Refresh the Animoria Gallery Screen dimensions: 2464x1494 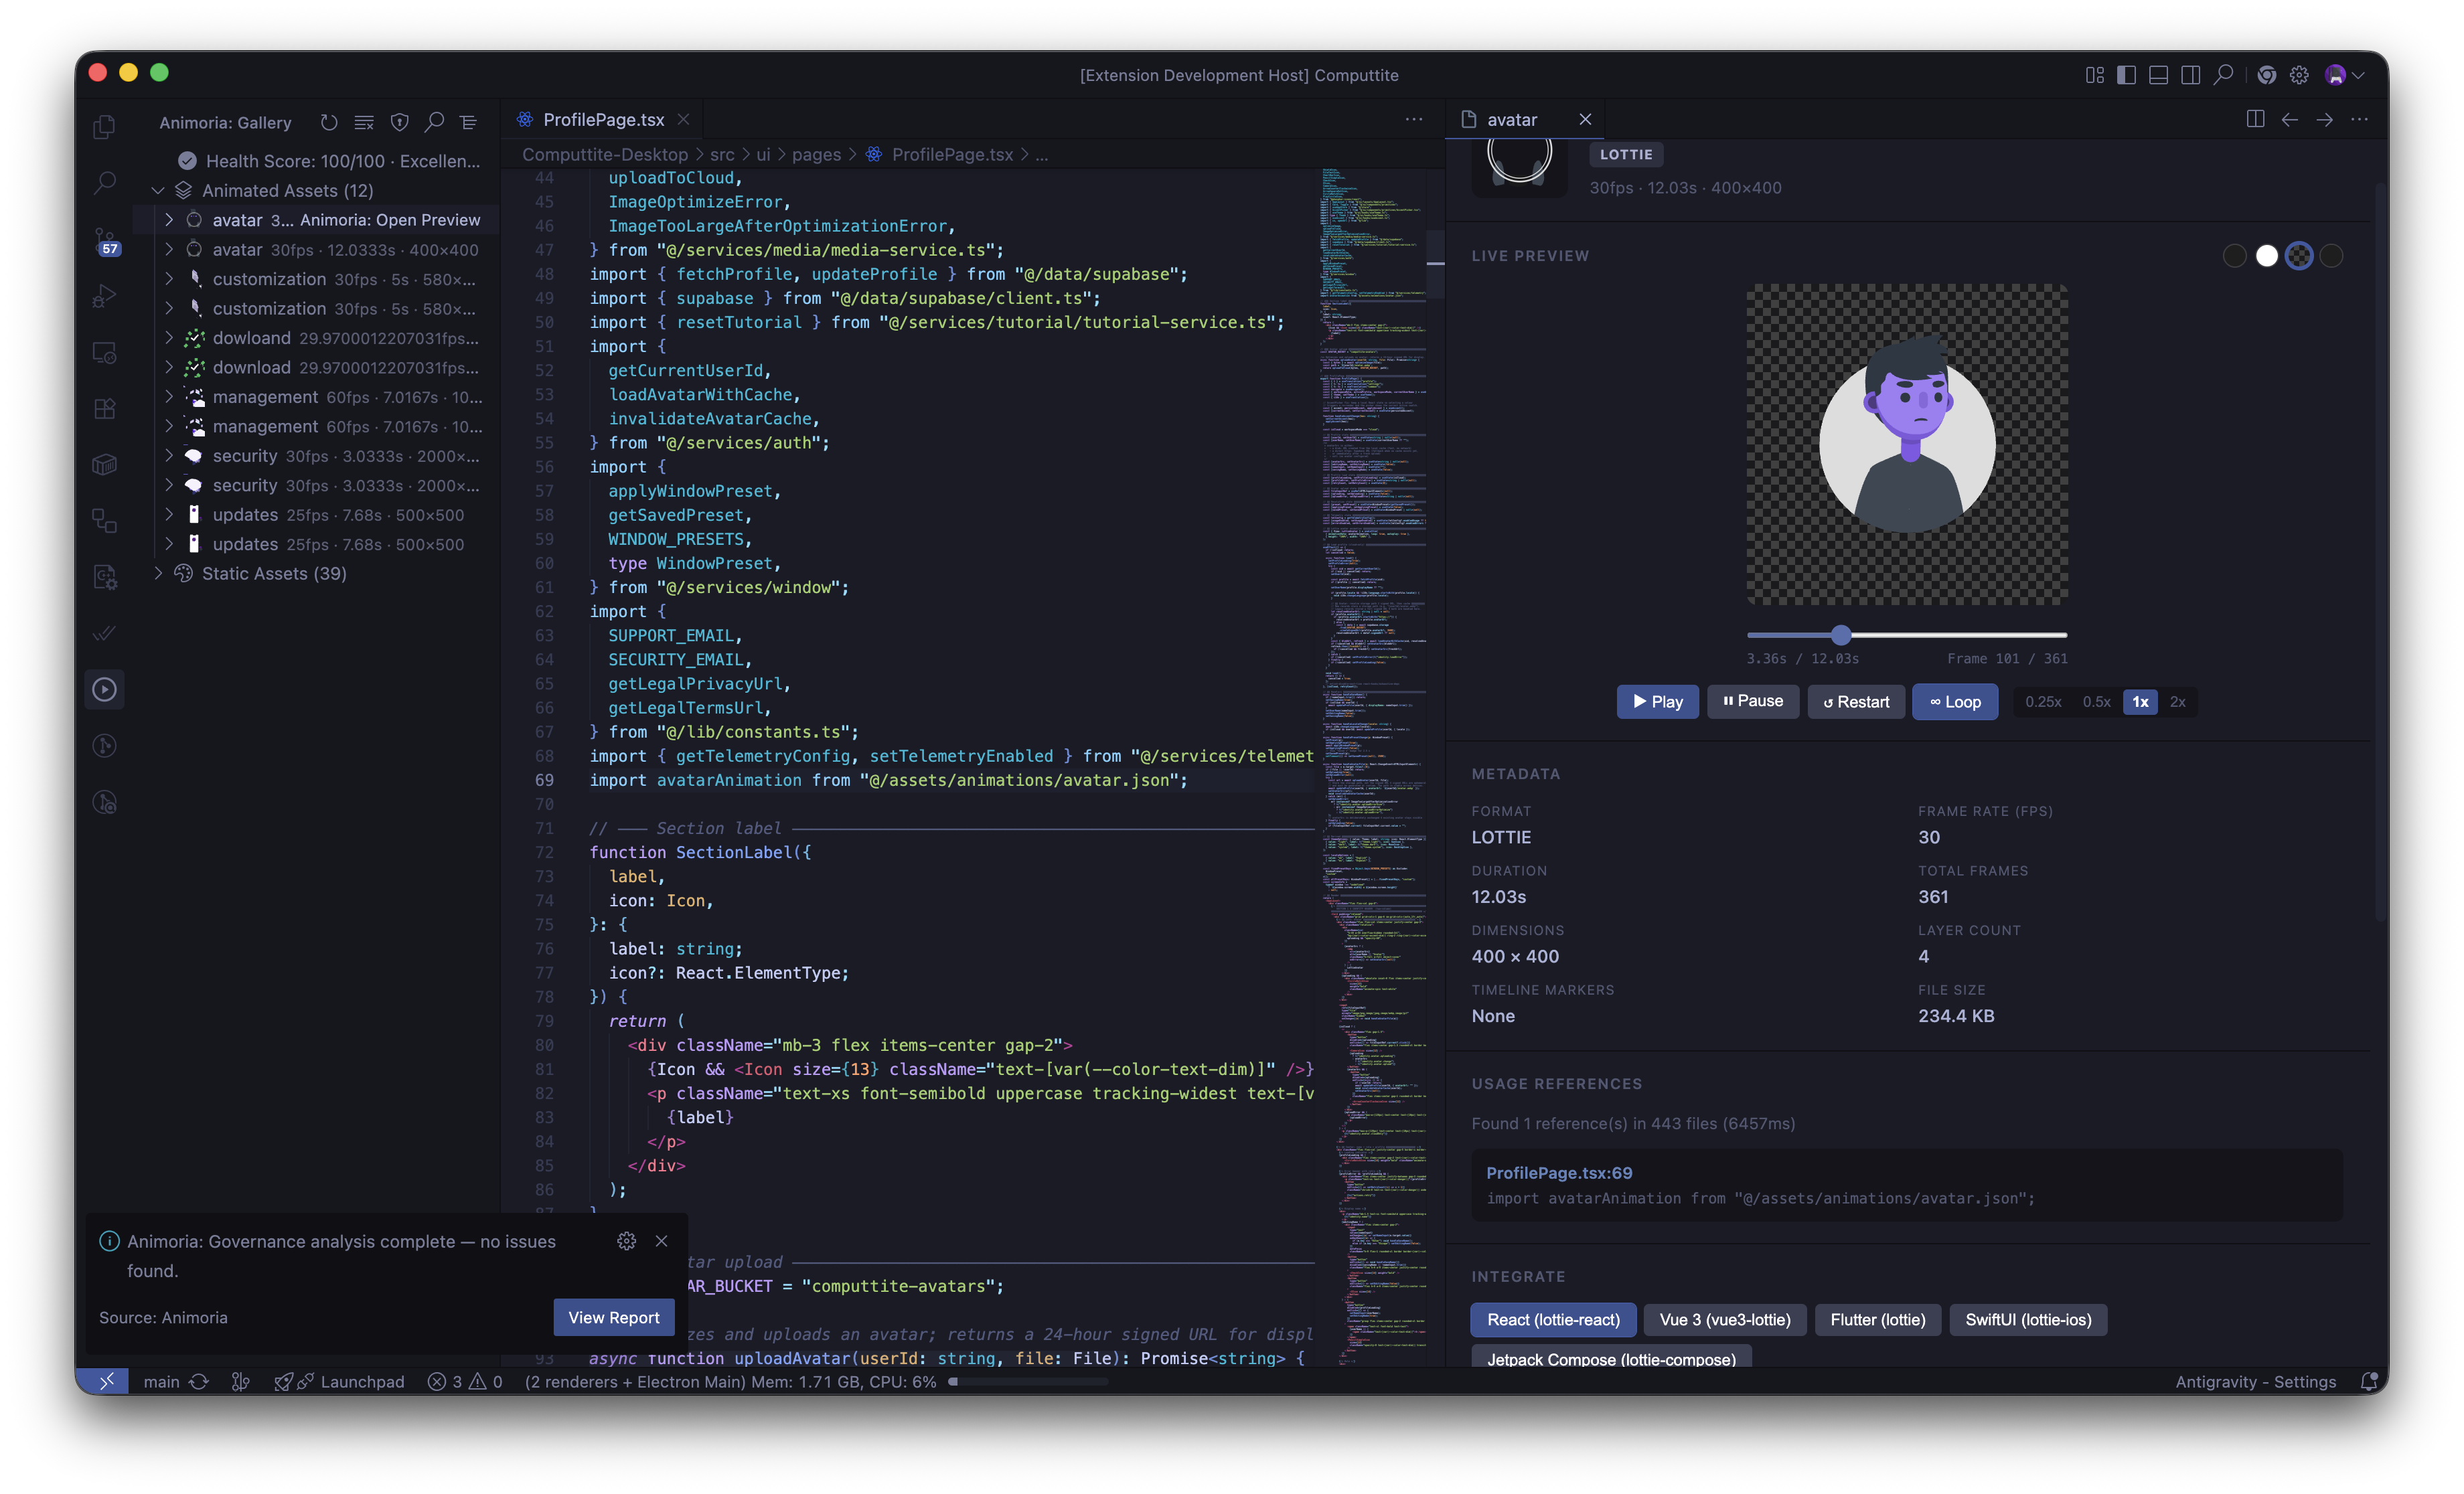329,122
